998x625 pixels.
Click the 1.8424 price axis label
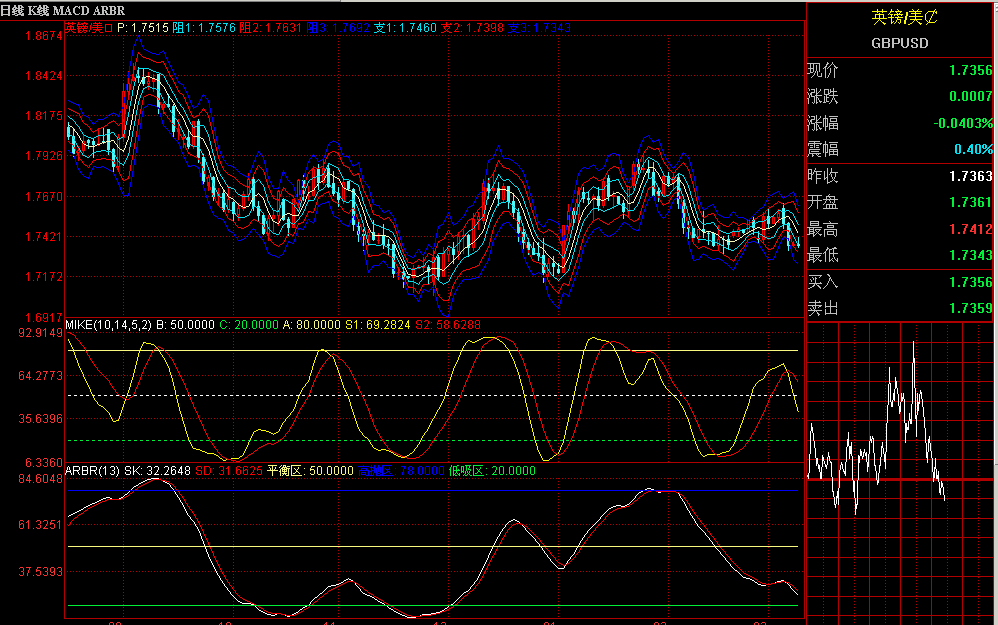pyautogui.click(x=43, y=76)
